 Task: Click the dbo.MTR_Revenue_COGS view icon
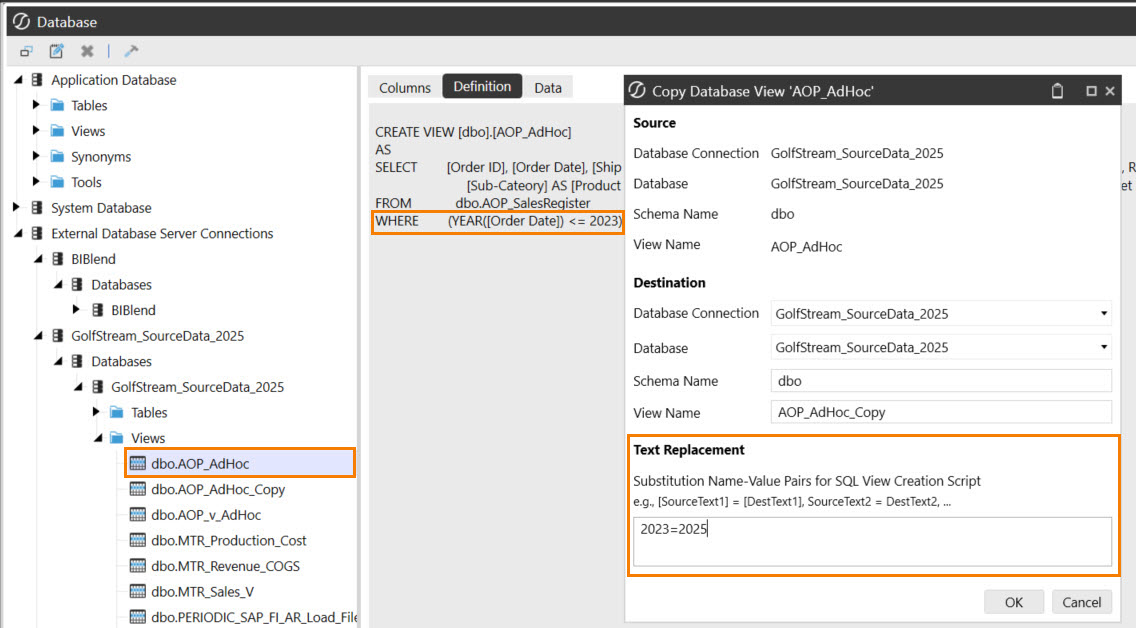pyautogui.click(x=138, y=566)
